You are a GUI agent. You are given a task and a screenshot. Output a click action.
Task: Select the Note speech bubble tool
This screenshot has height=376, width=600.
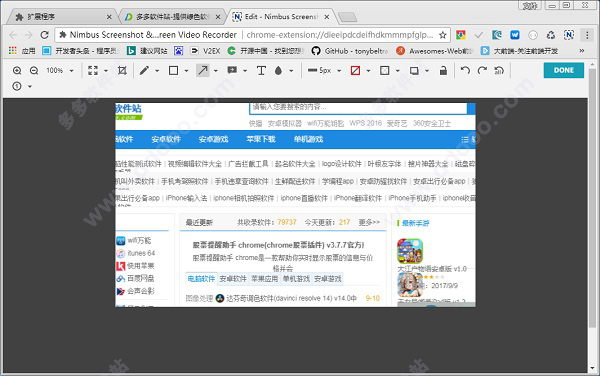click(232, 70)
